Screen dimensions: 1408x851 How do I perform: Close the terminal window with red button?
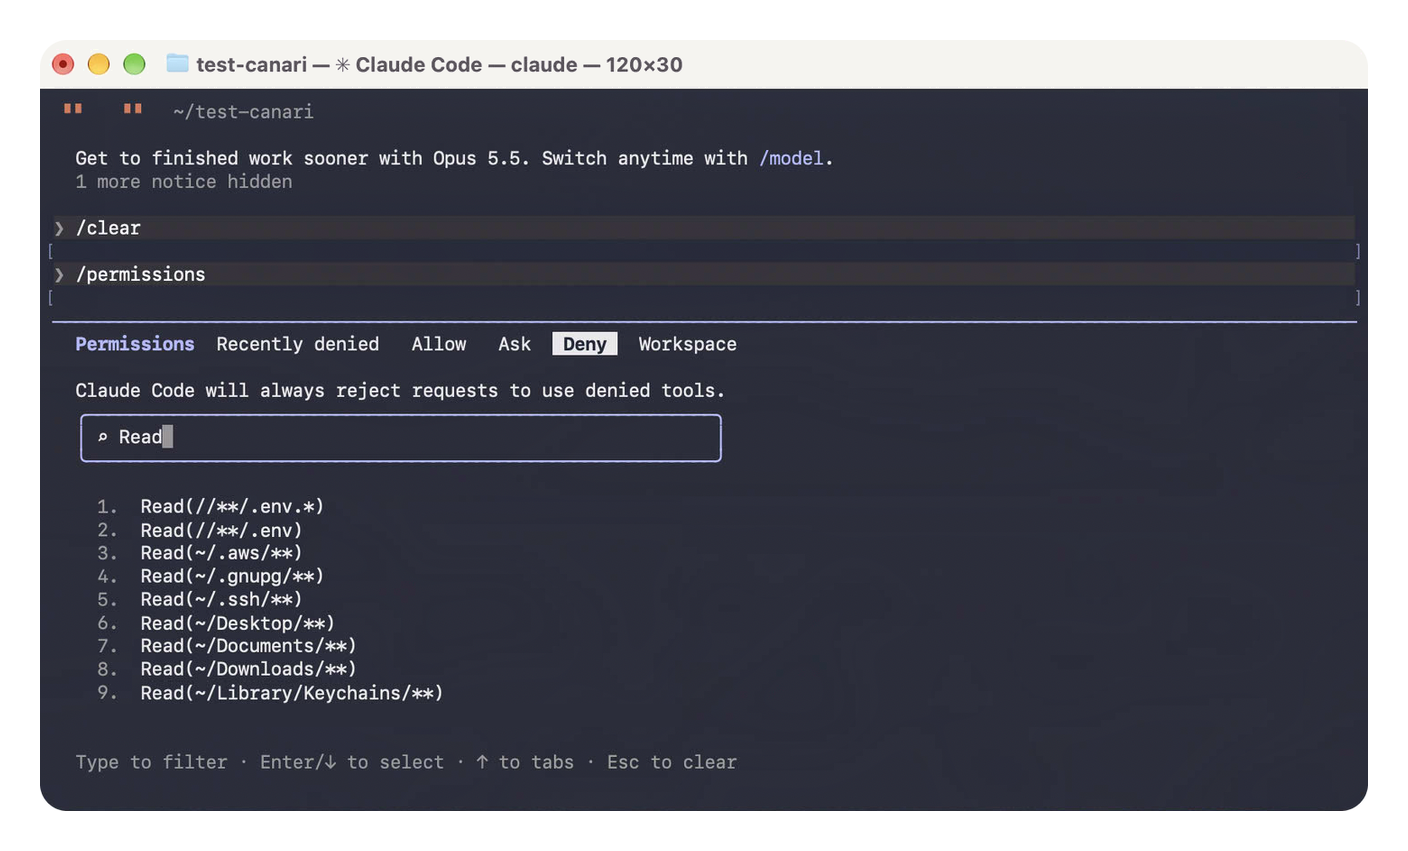point(63,64)
